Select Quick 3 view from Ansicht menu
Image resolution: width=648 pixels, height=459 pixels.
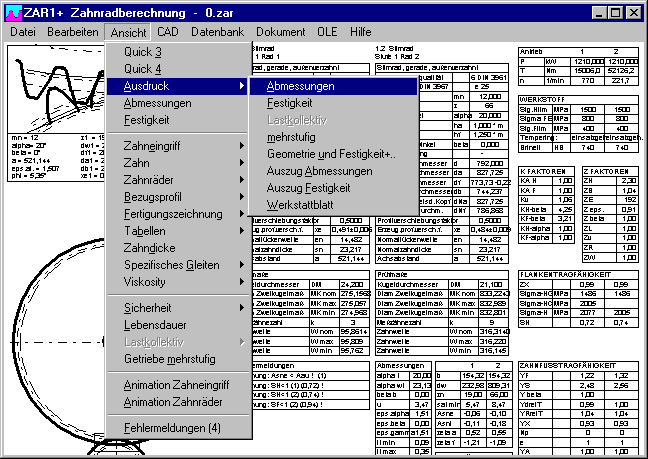pos(143,51)
